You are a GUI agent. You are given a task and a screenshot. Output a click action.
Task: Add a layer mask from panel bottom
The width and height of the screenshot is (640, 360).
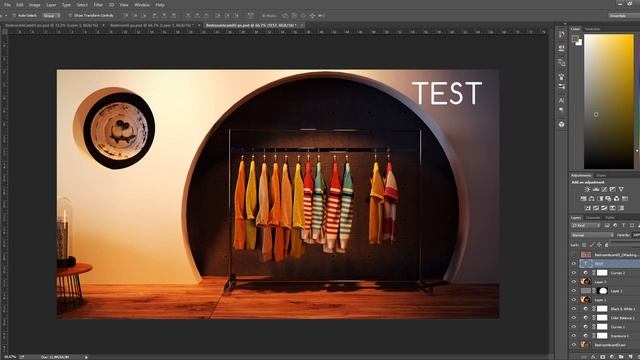[x=602, y=357]
